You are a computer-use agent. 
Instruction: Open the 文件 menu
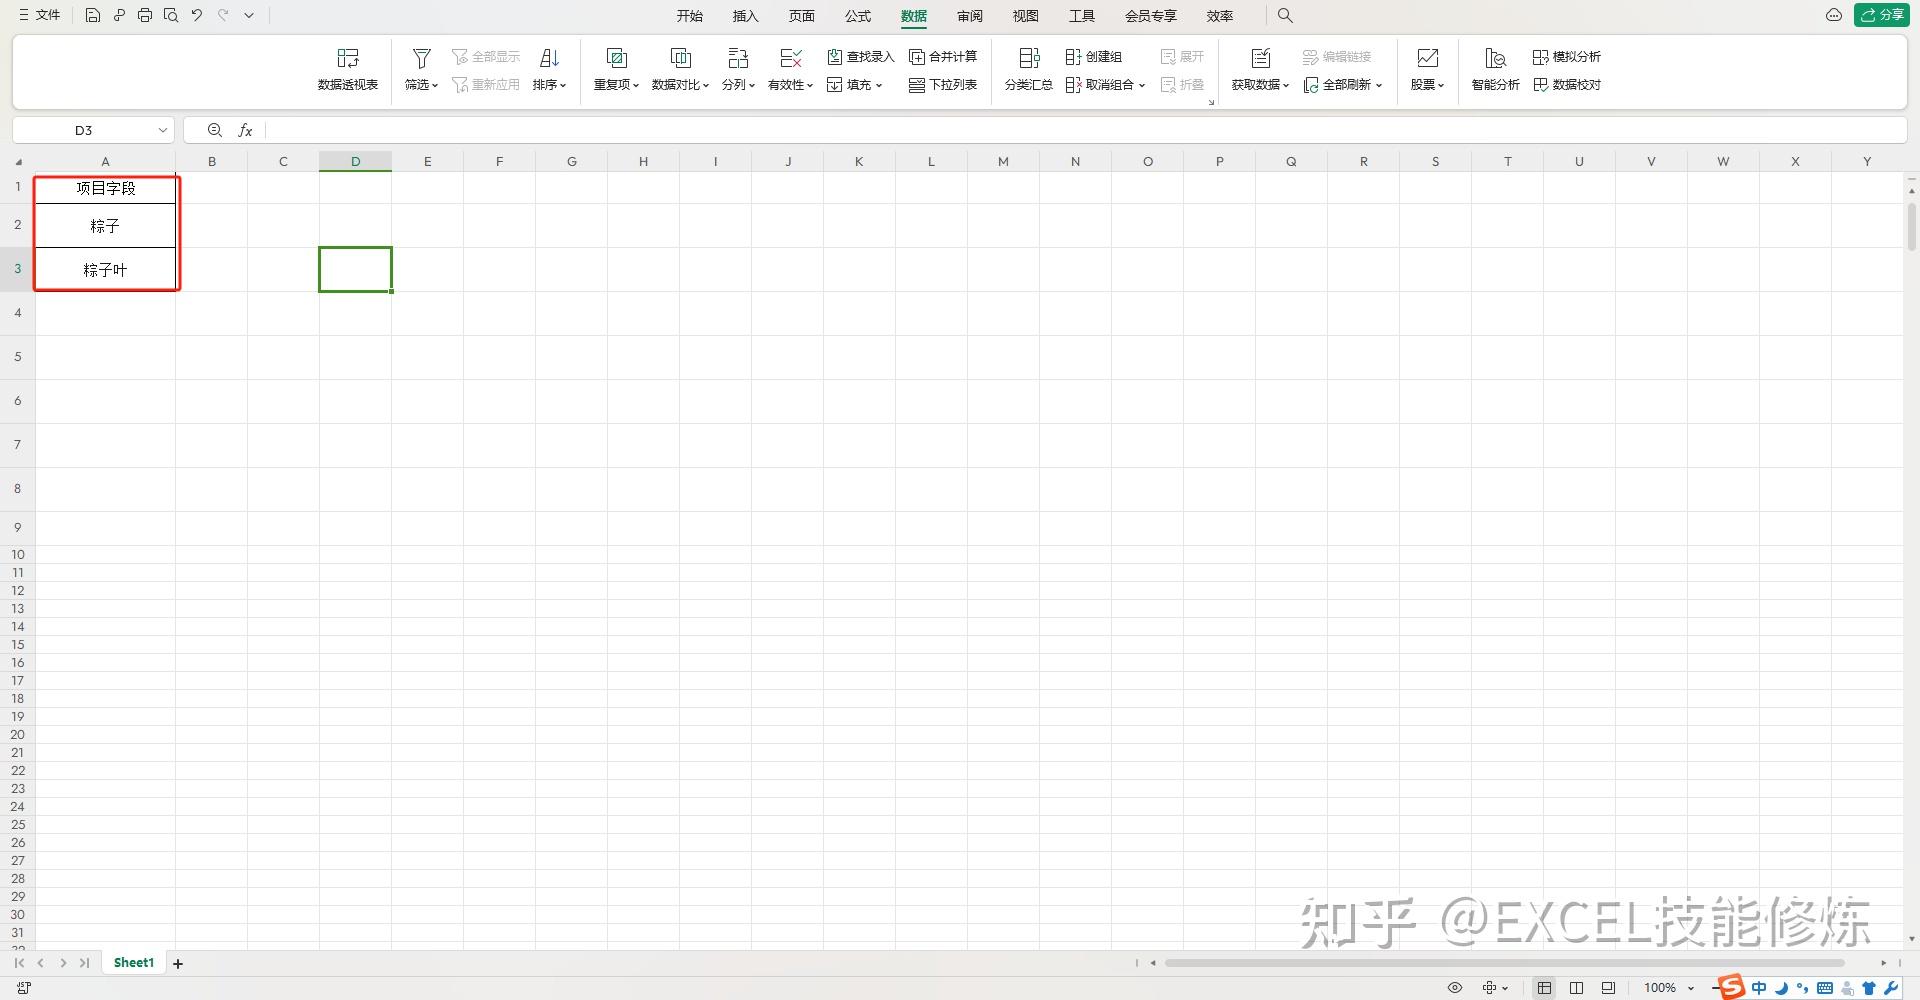[x=39, y=15]
